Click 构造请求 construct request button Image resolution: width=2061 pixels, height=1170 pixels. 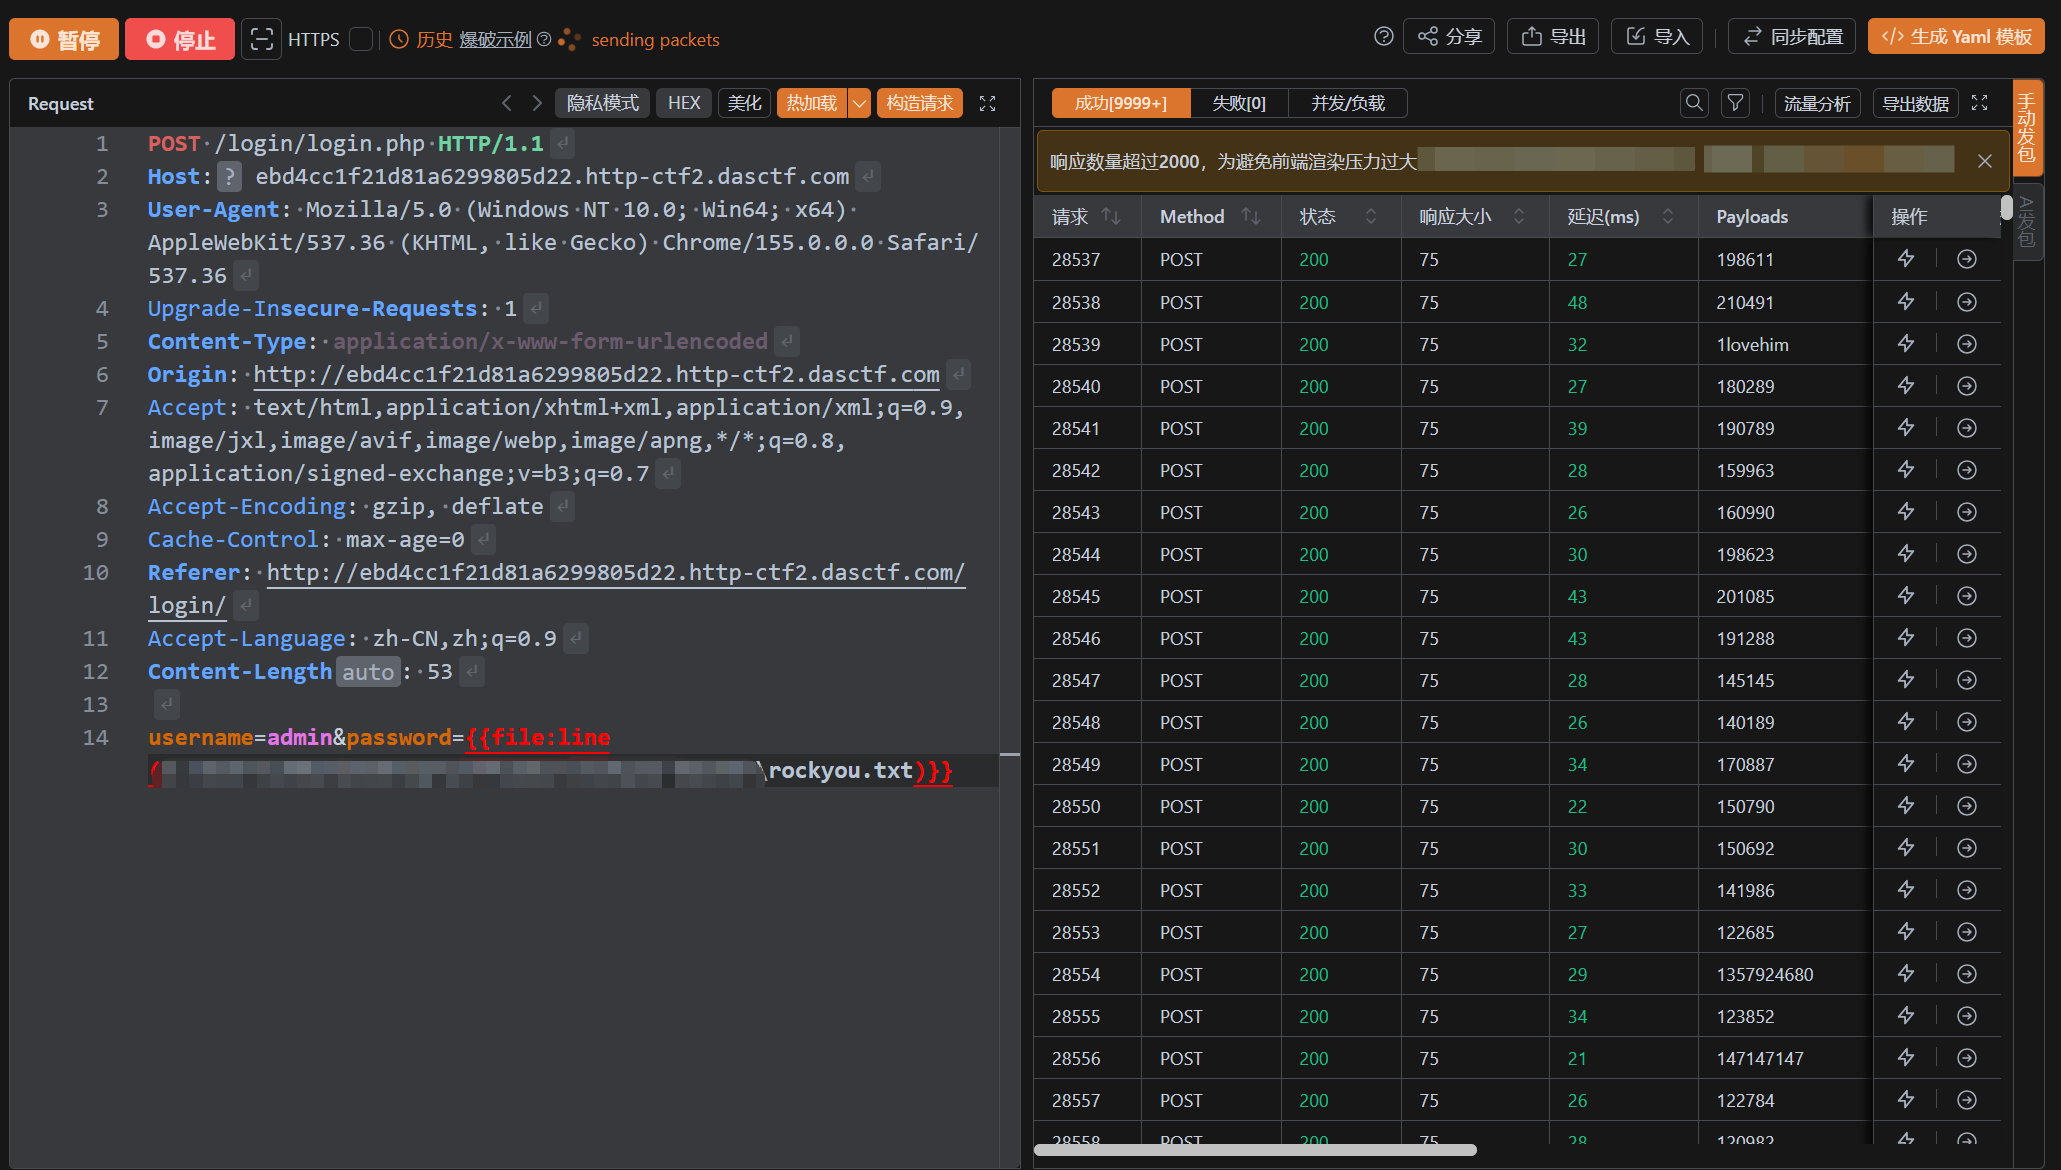[x=919, y=103]
